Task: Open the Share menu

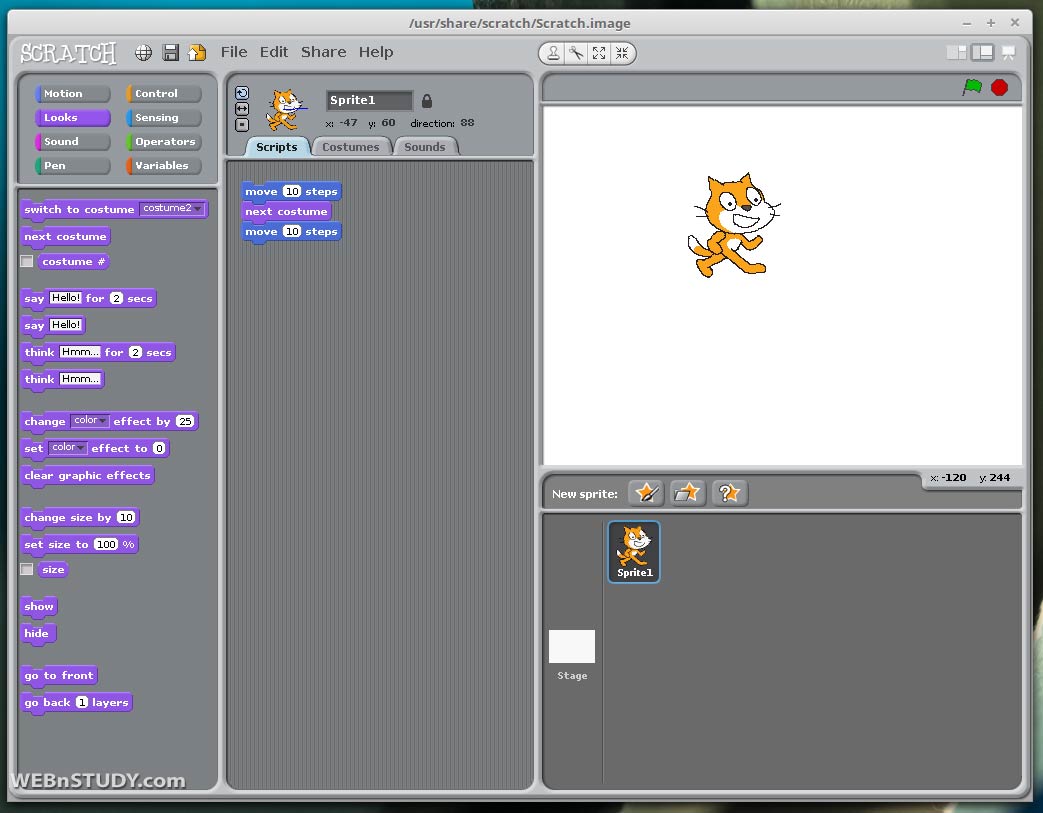Action: pyautogui.click(x=323, y=52)
